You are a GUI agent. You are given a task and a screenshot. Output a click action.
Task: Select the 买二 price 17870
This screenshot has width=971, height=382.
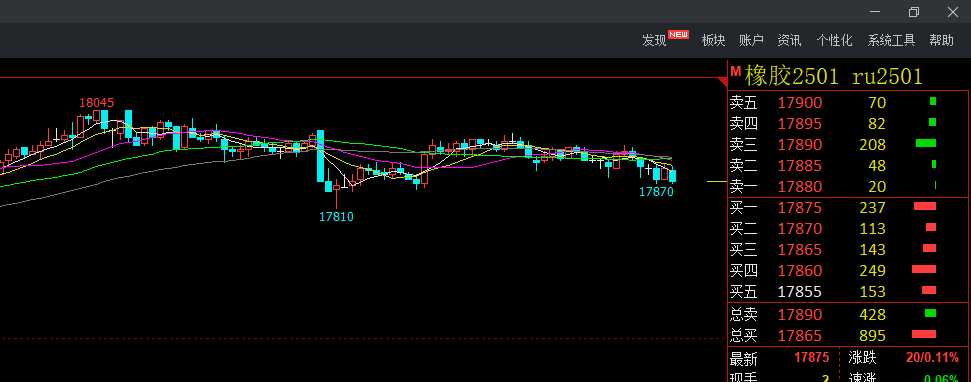coord(800,229)
